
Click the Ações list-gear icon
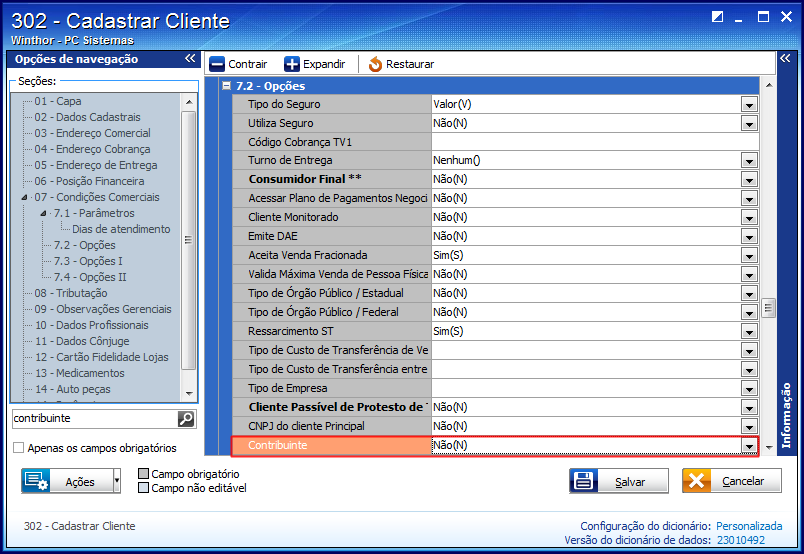tap(36, 481)
